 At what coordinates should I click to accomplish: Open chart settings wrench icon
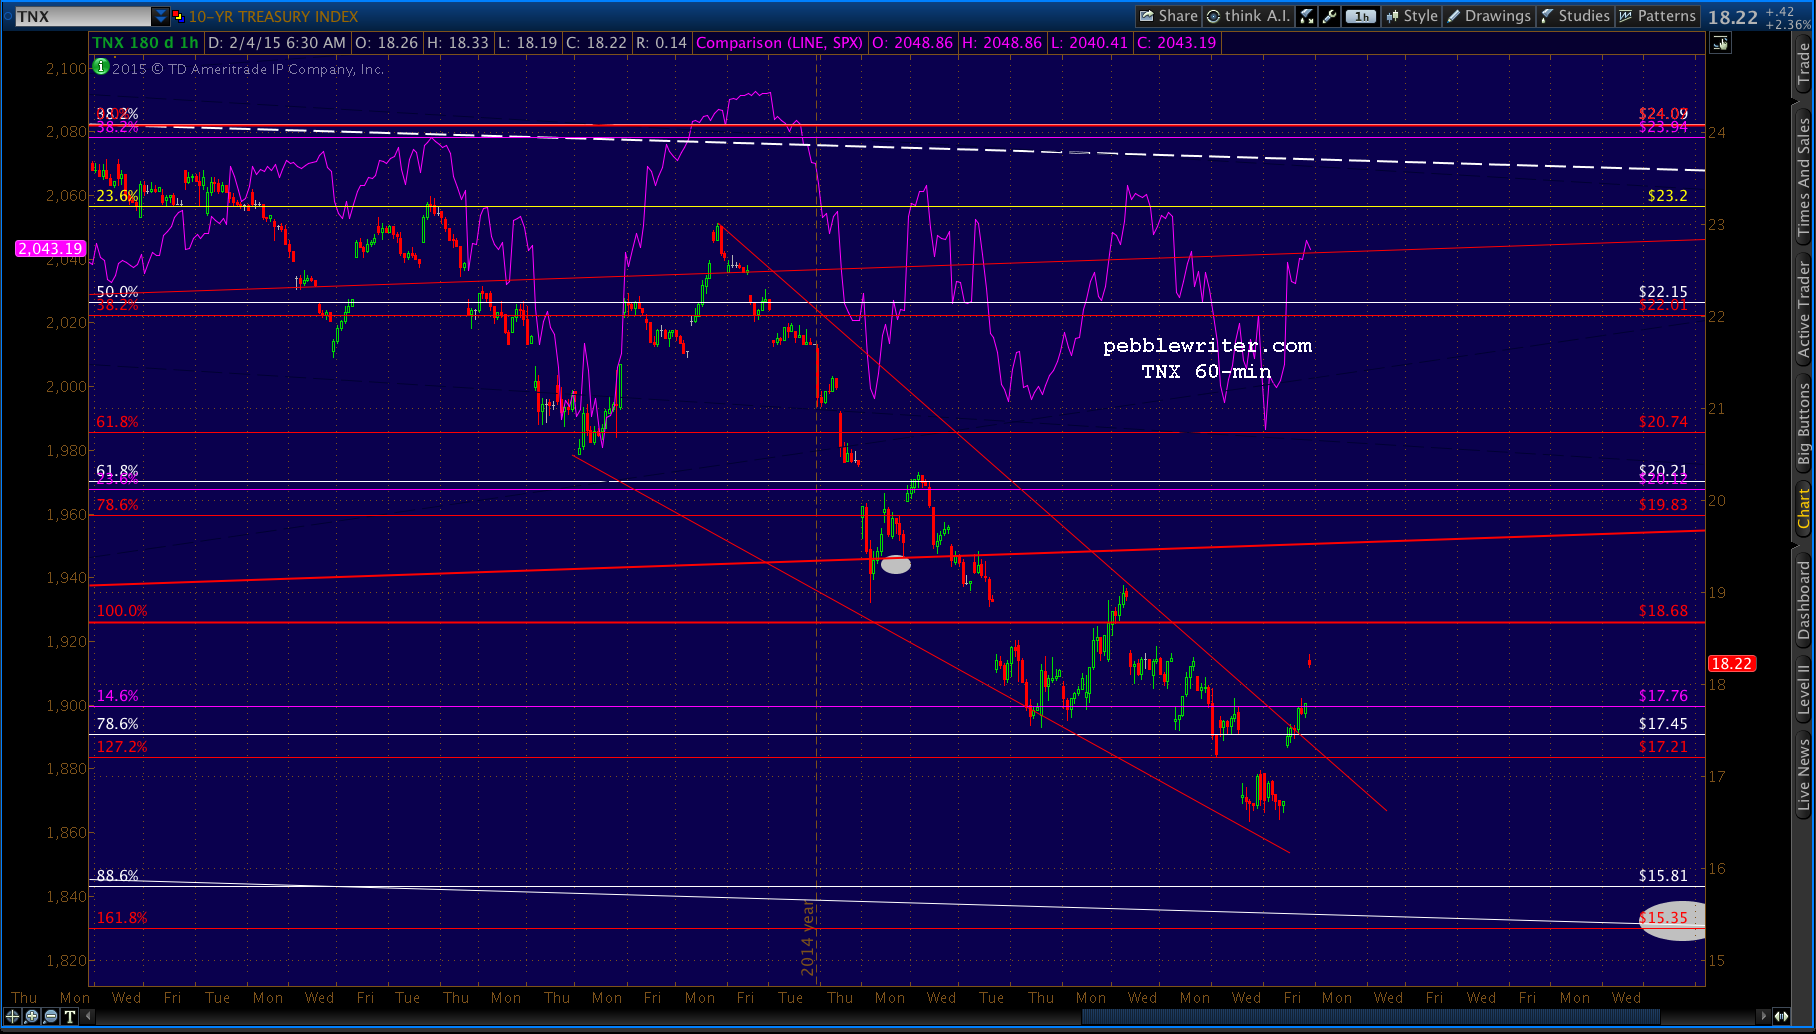(x=1330, y=16)
